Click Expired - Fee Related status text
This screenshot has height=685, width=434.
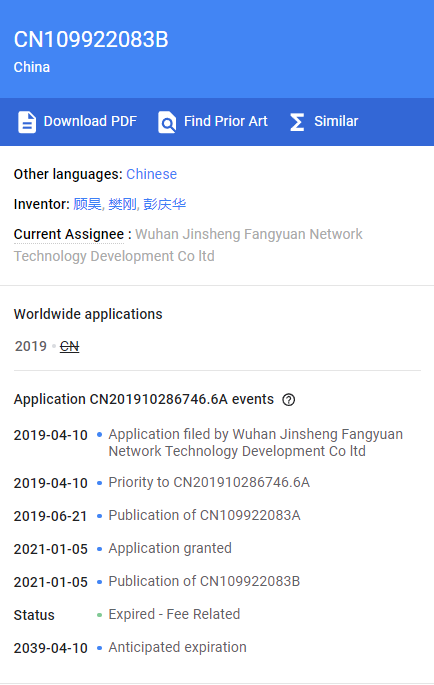pos(174,614)
